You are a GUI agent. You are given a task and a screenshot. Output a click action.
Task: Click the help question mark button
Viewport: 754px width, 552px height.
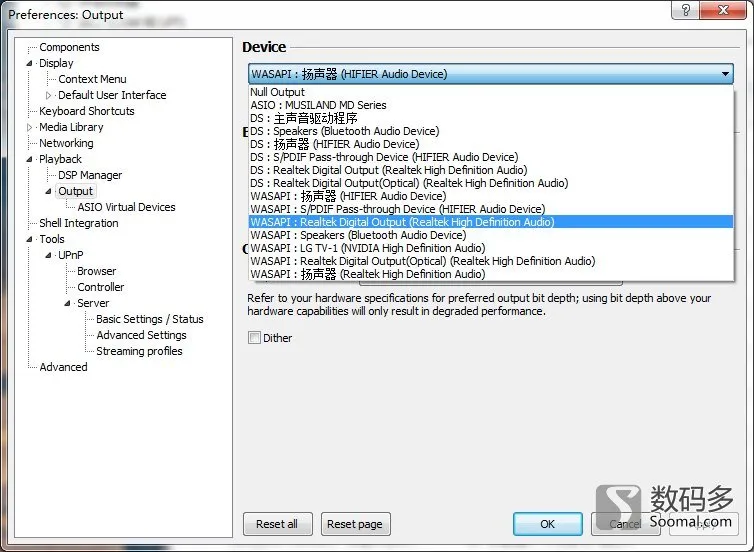point(686,10)
